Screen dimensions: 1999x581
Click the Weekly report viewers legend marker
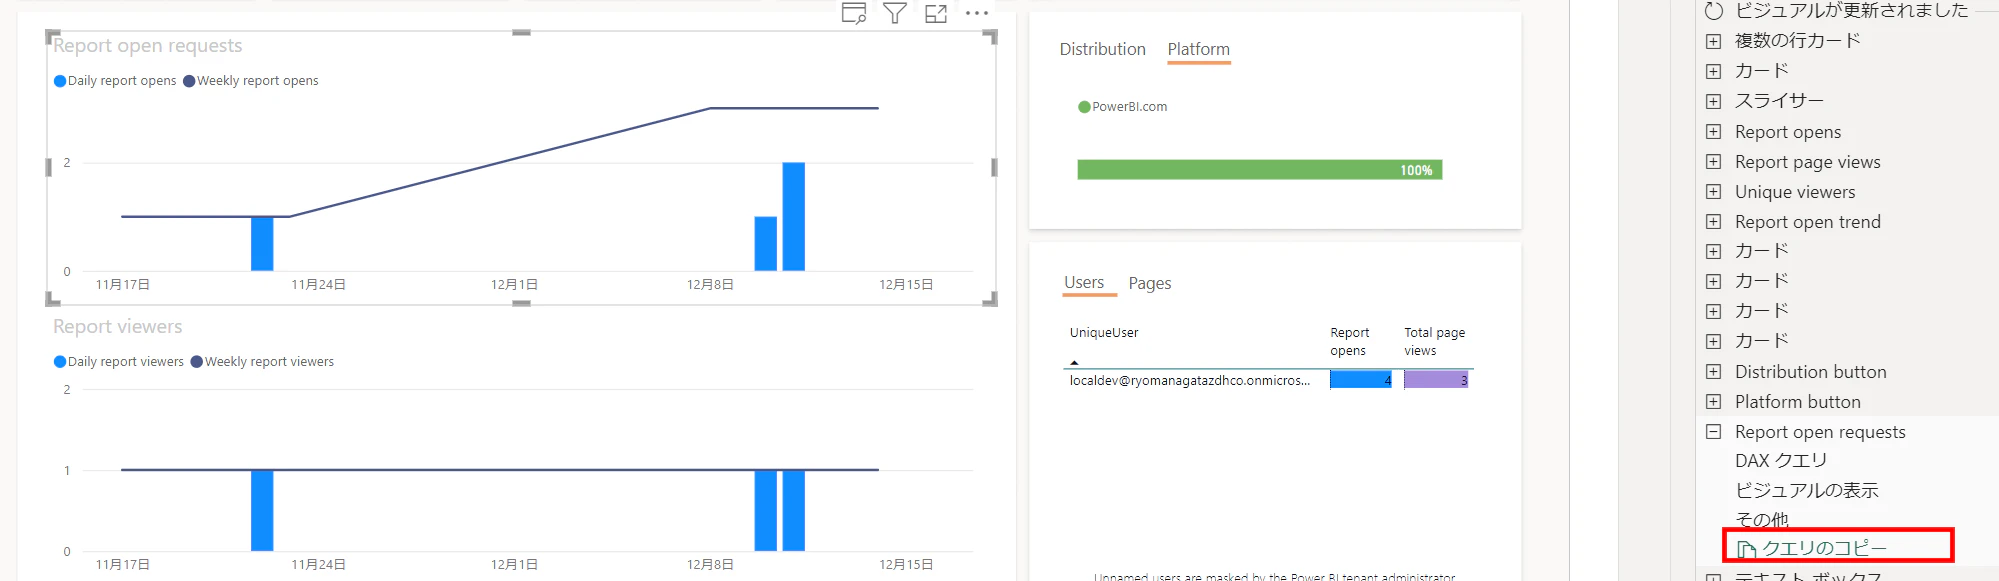click(197, 362)
